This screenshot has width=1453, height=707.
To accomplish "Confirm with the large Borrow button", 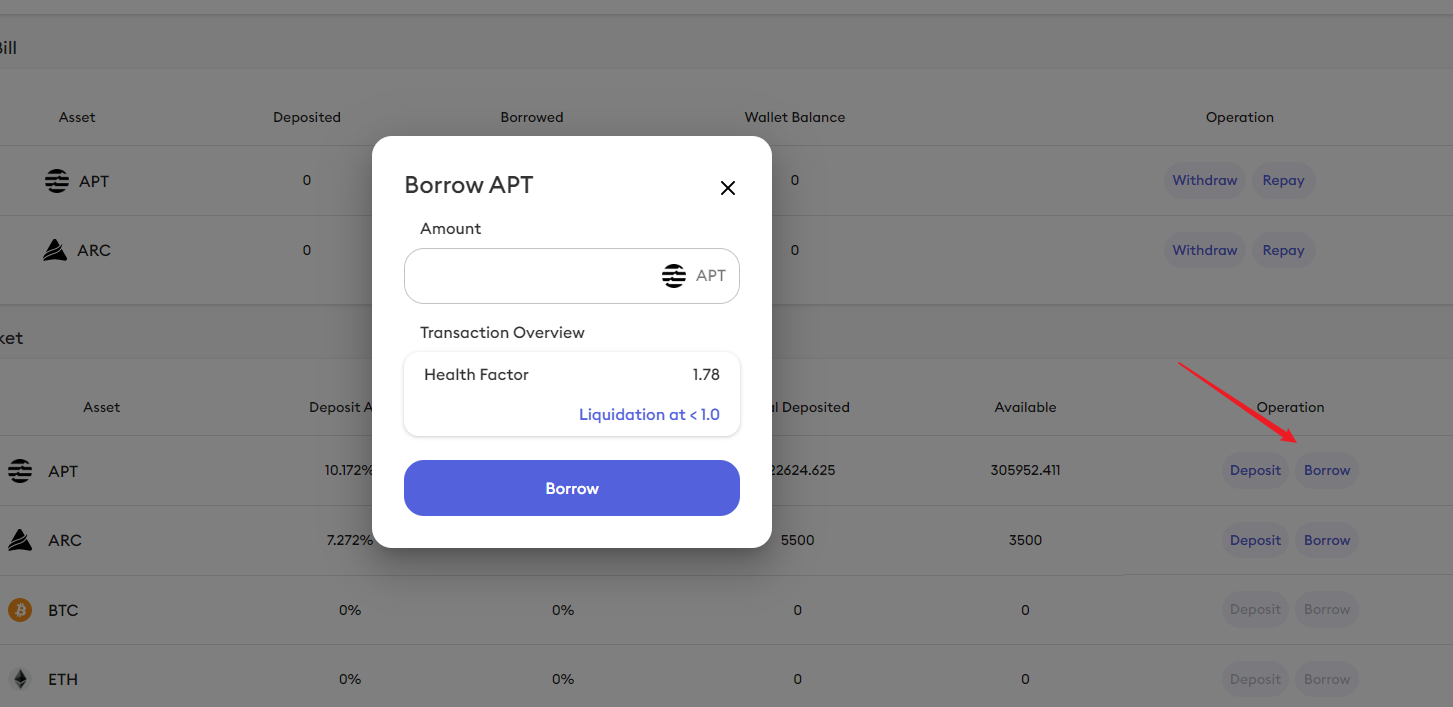I will point(572,488).
